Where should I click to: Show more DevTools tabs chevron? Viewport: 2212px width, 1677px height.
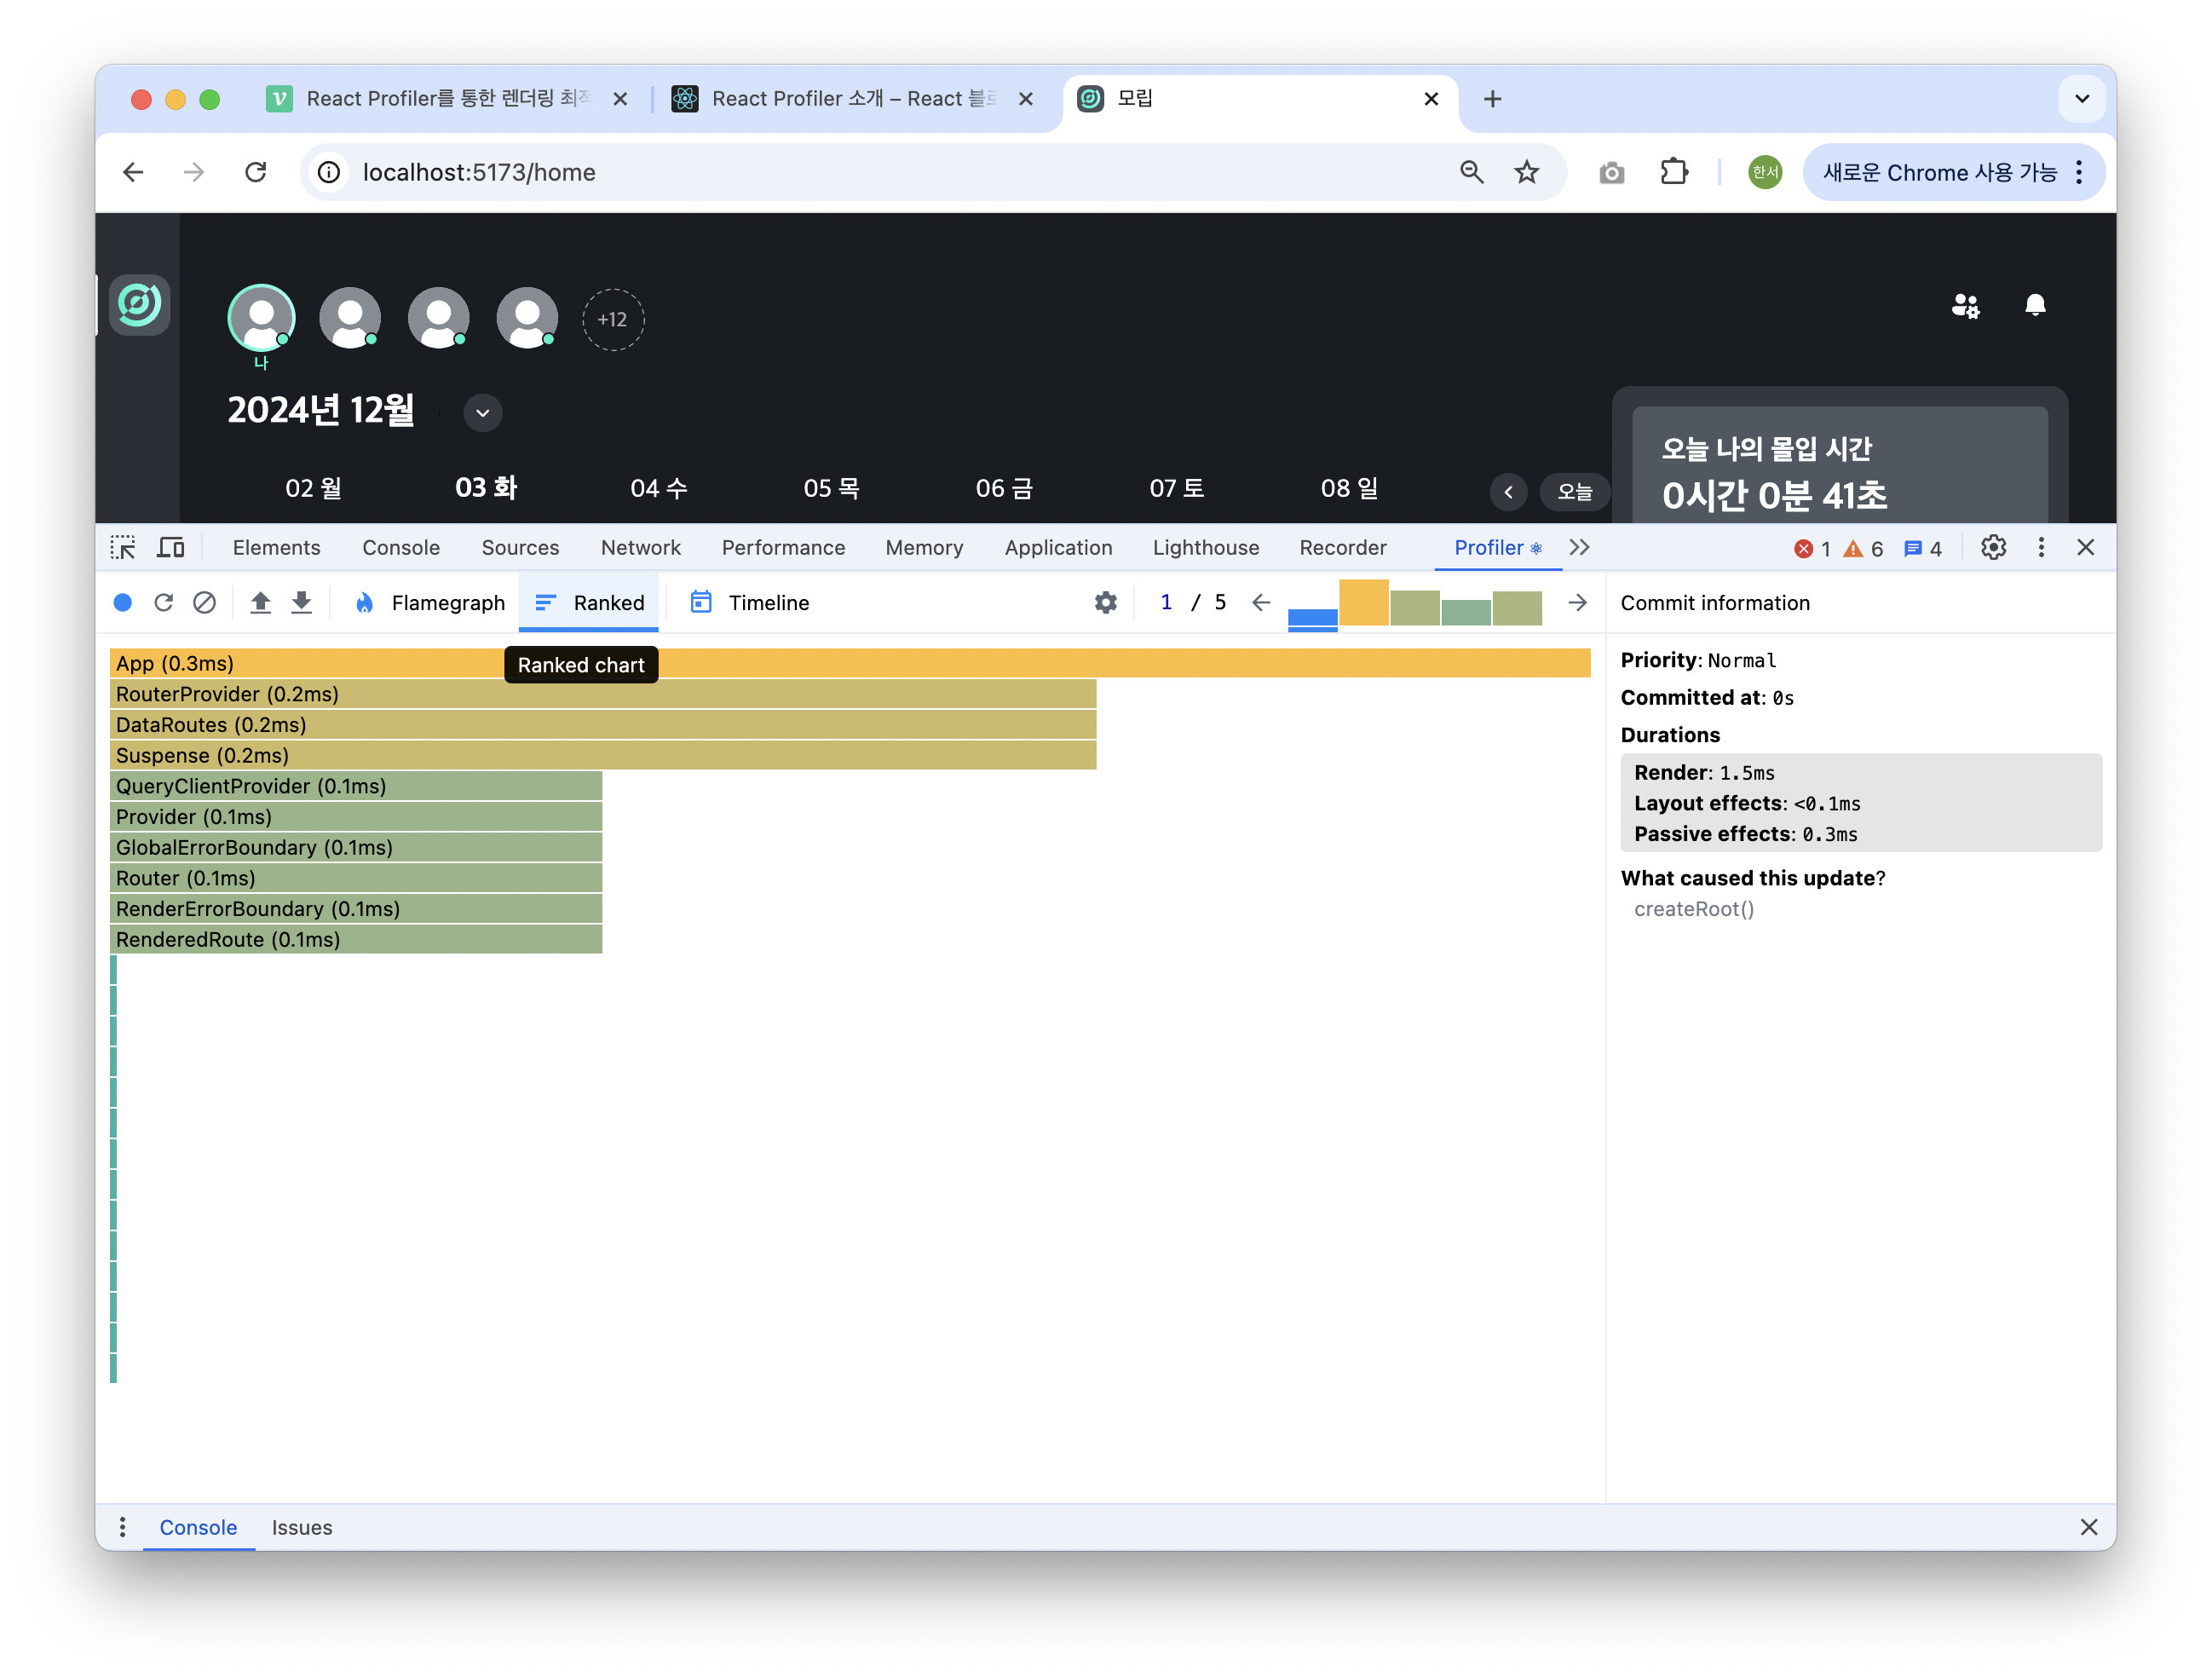point(1579,547)
